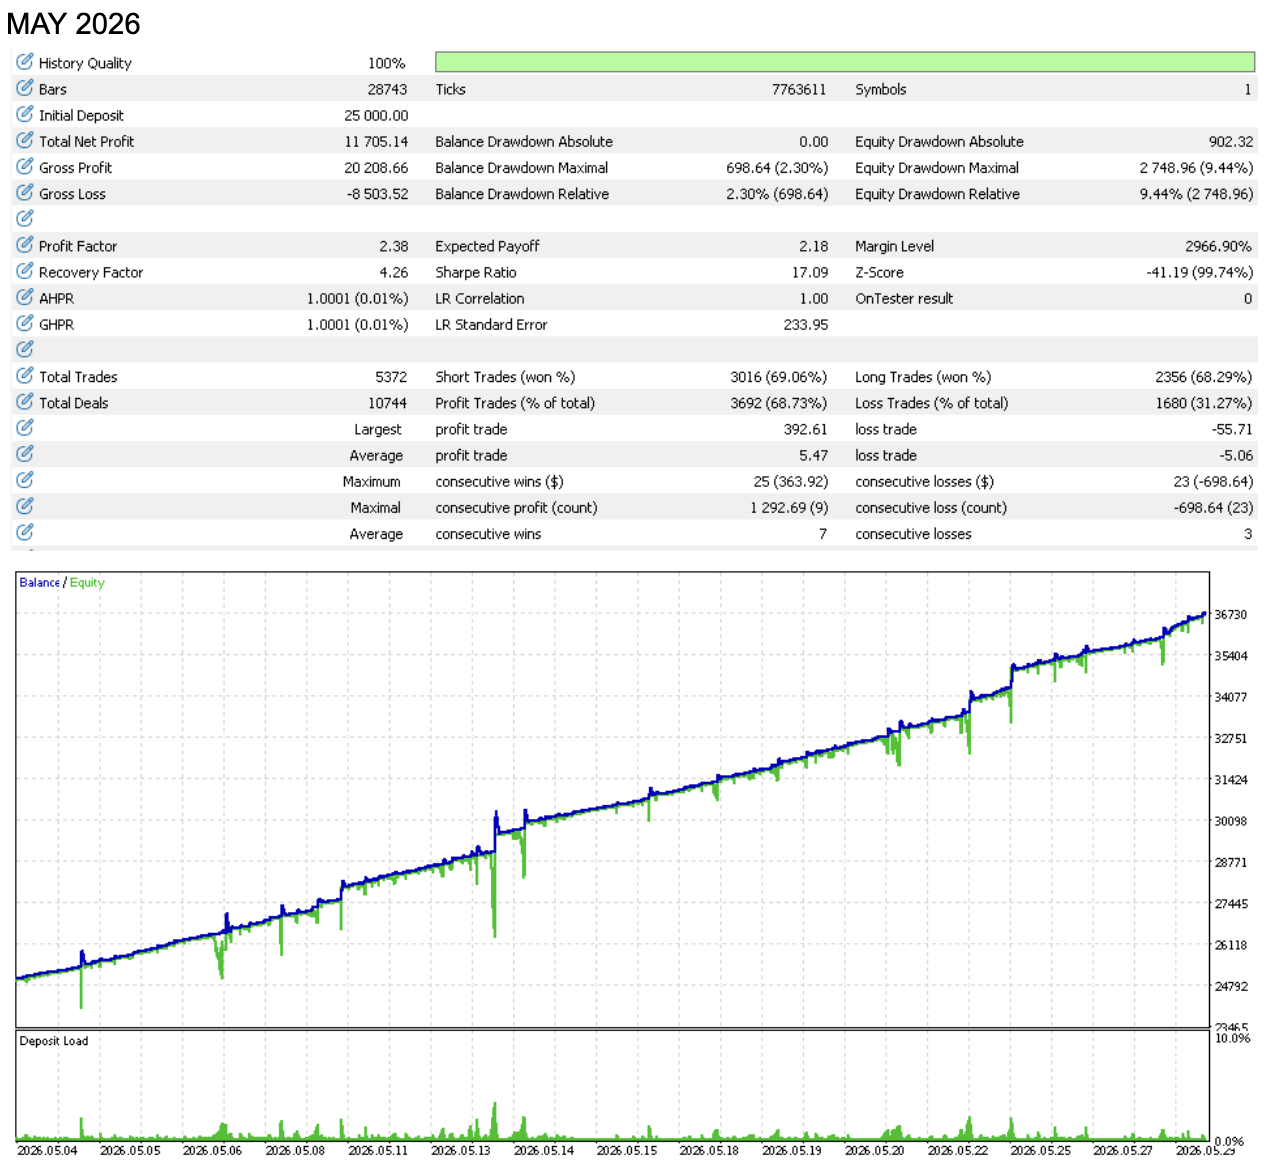The image size is (1264, 1174).
Task: Click the Total Net Profit value 11 705.14
Action: [x=376, y=142]
